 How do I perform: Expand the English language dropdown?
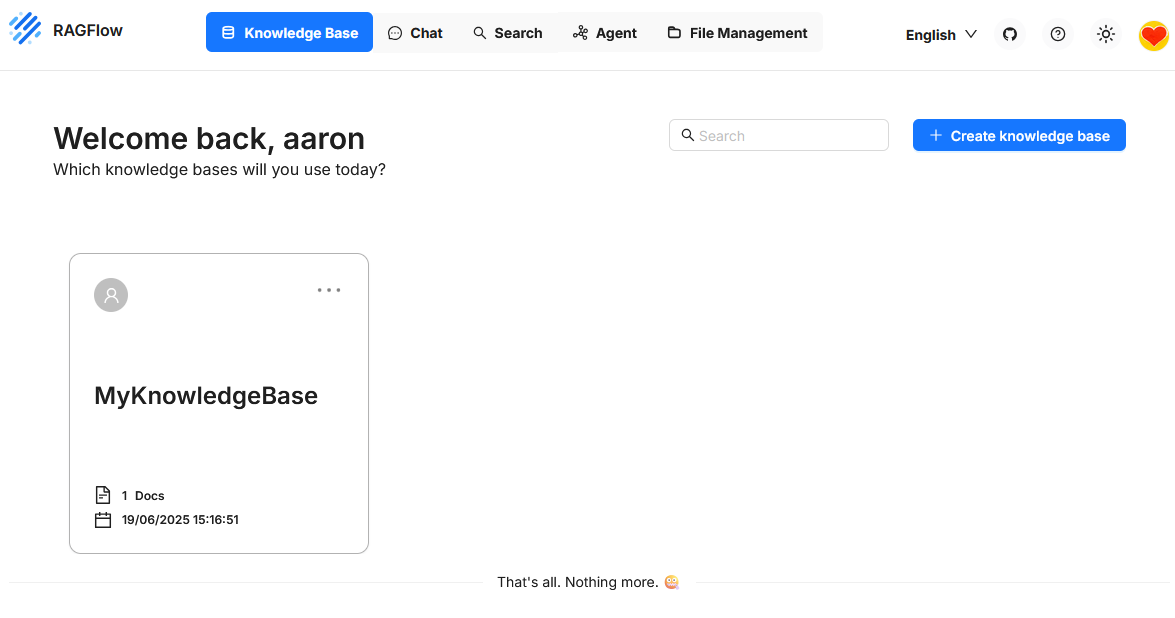pyautogui.click(x=941, y=35)
